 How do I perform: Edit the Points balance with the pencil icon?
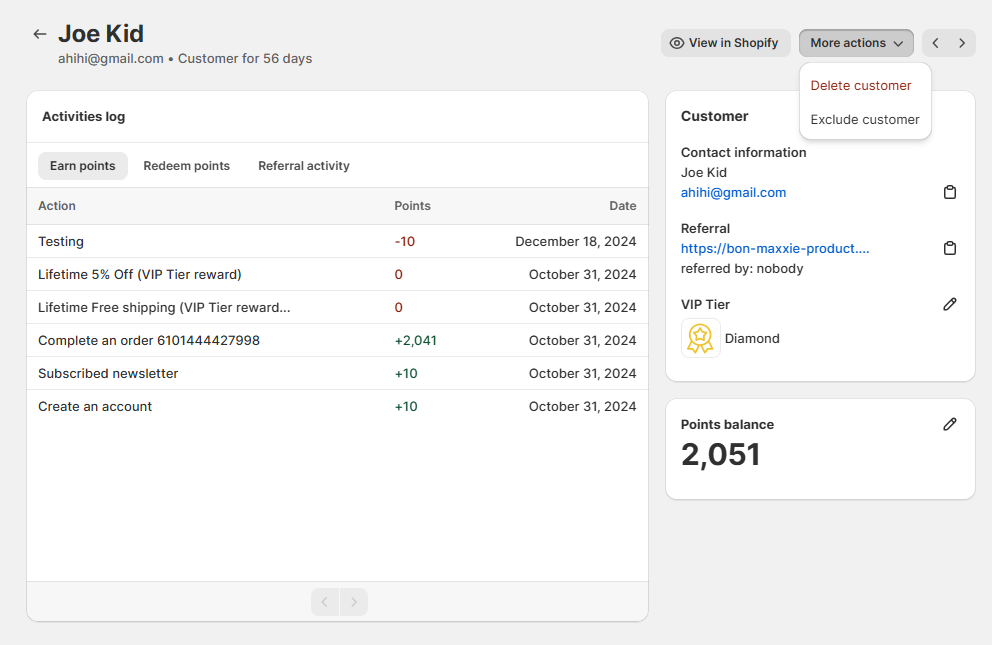[950, 424]
